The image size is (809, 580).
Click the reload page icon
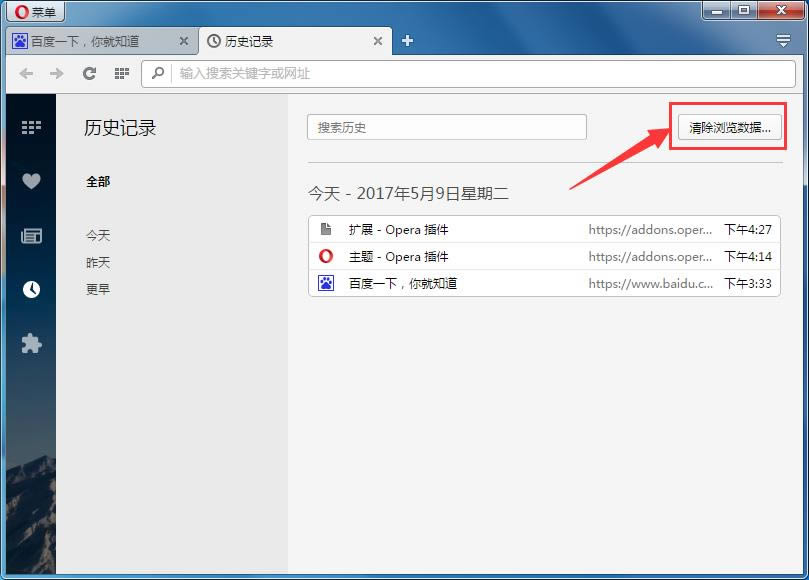tap(89, 73)
